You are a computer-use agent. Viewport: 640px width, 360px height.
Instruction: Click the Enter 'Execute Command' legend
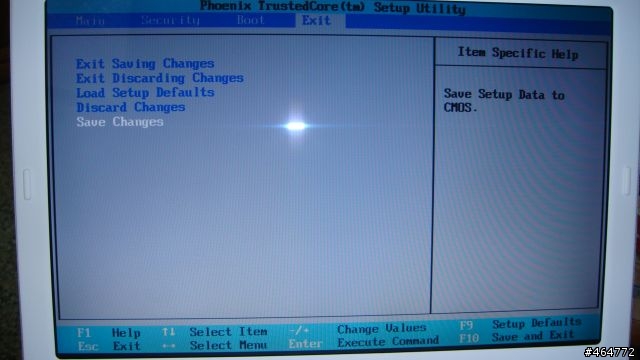pyautogui.click(x=364, y=342)
